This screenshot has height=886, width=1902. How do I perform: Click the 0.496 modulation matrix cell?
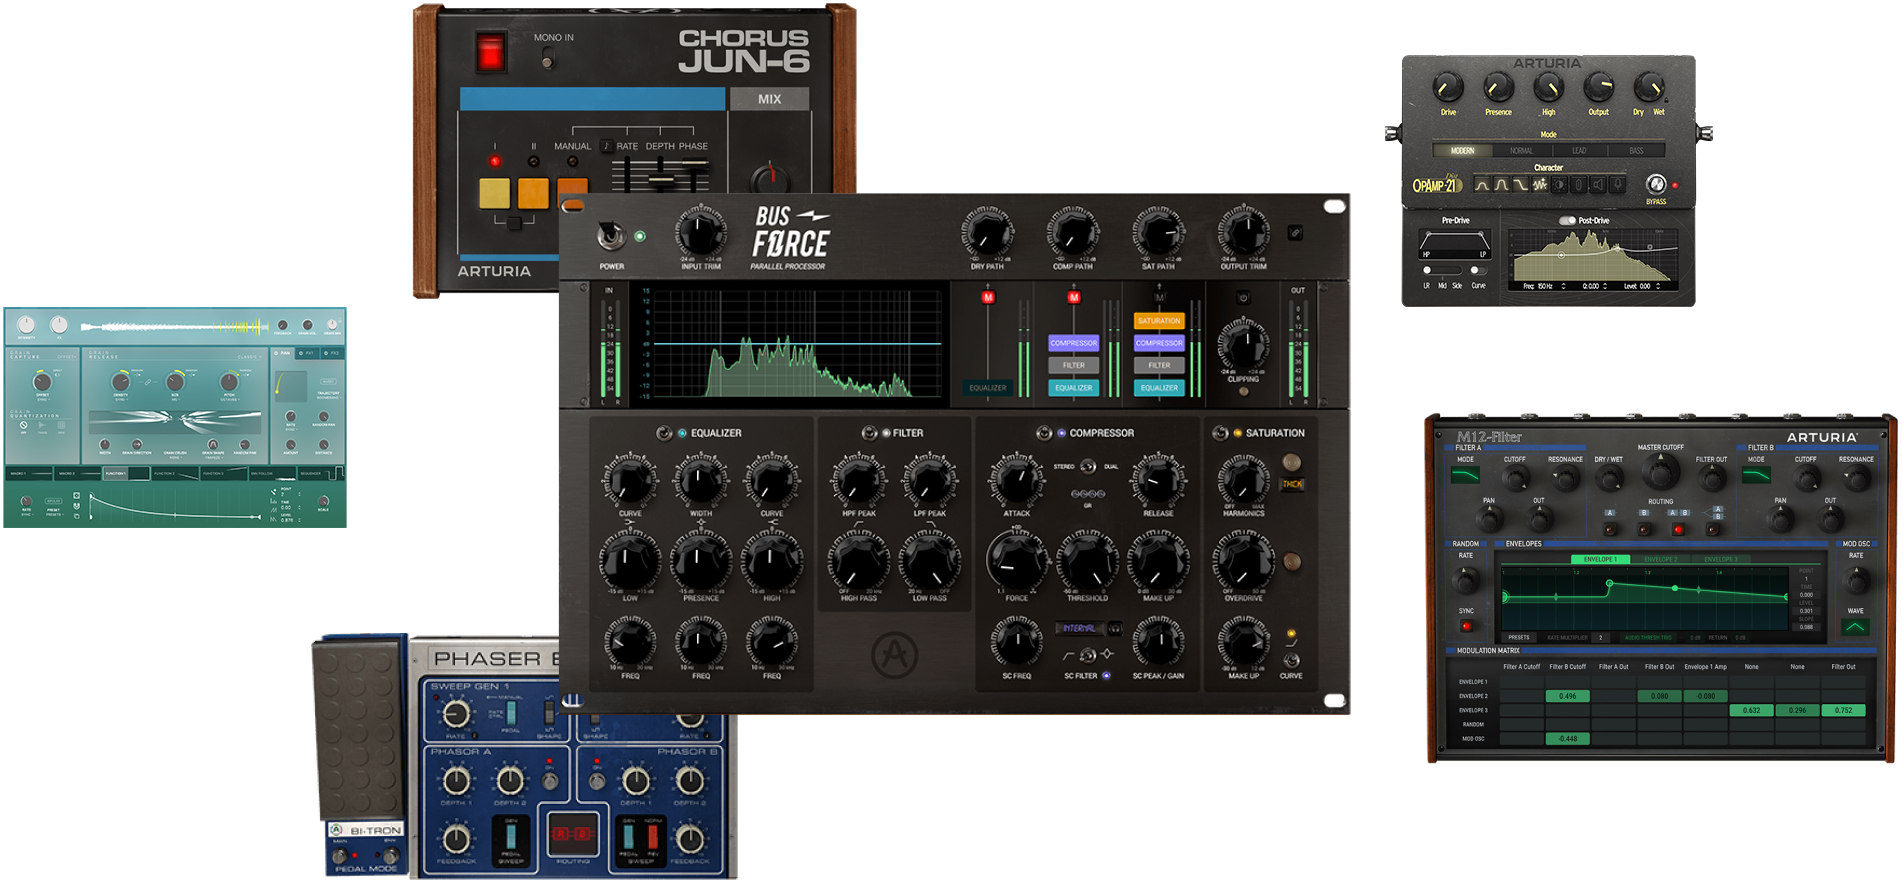click(1567, 696)
